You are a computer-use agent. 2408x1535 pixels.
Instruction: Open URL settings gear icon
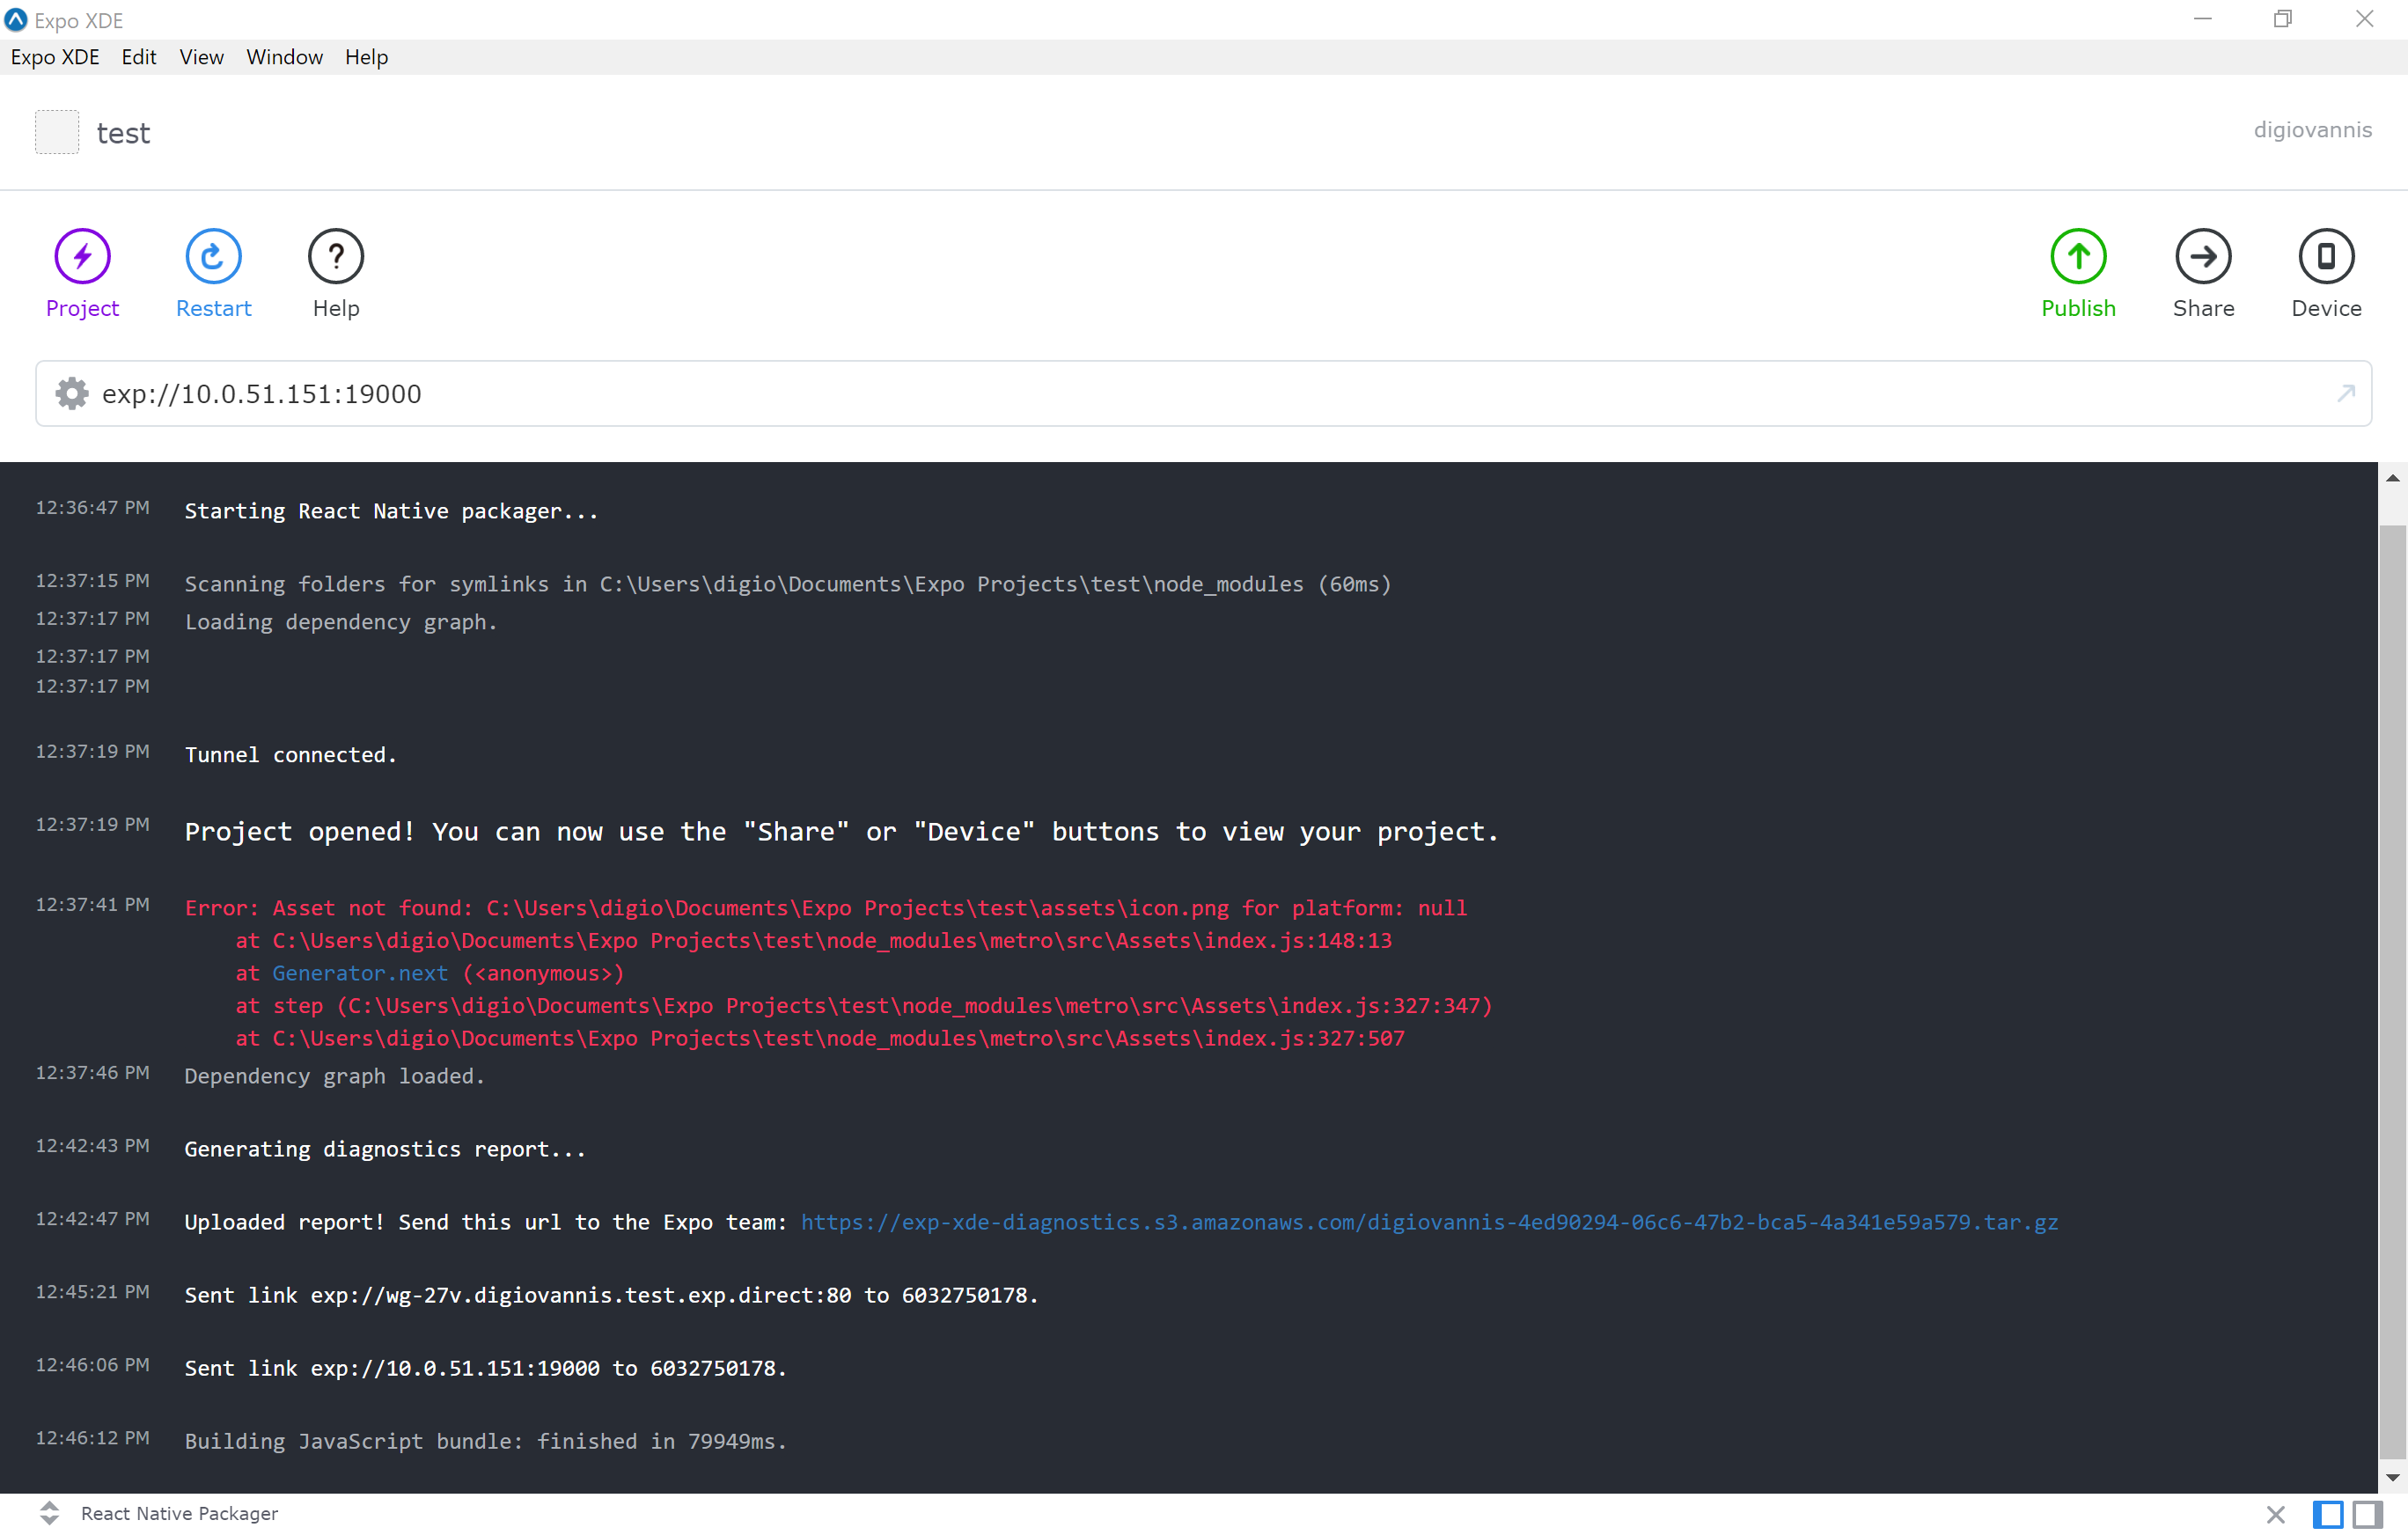[72, 394]
